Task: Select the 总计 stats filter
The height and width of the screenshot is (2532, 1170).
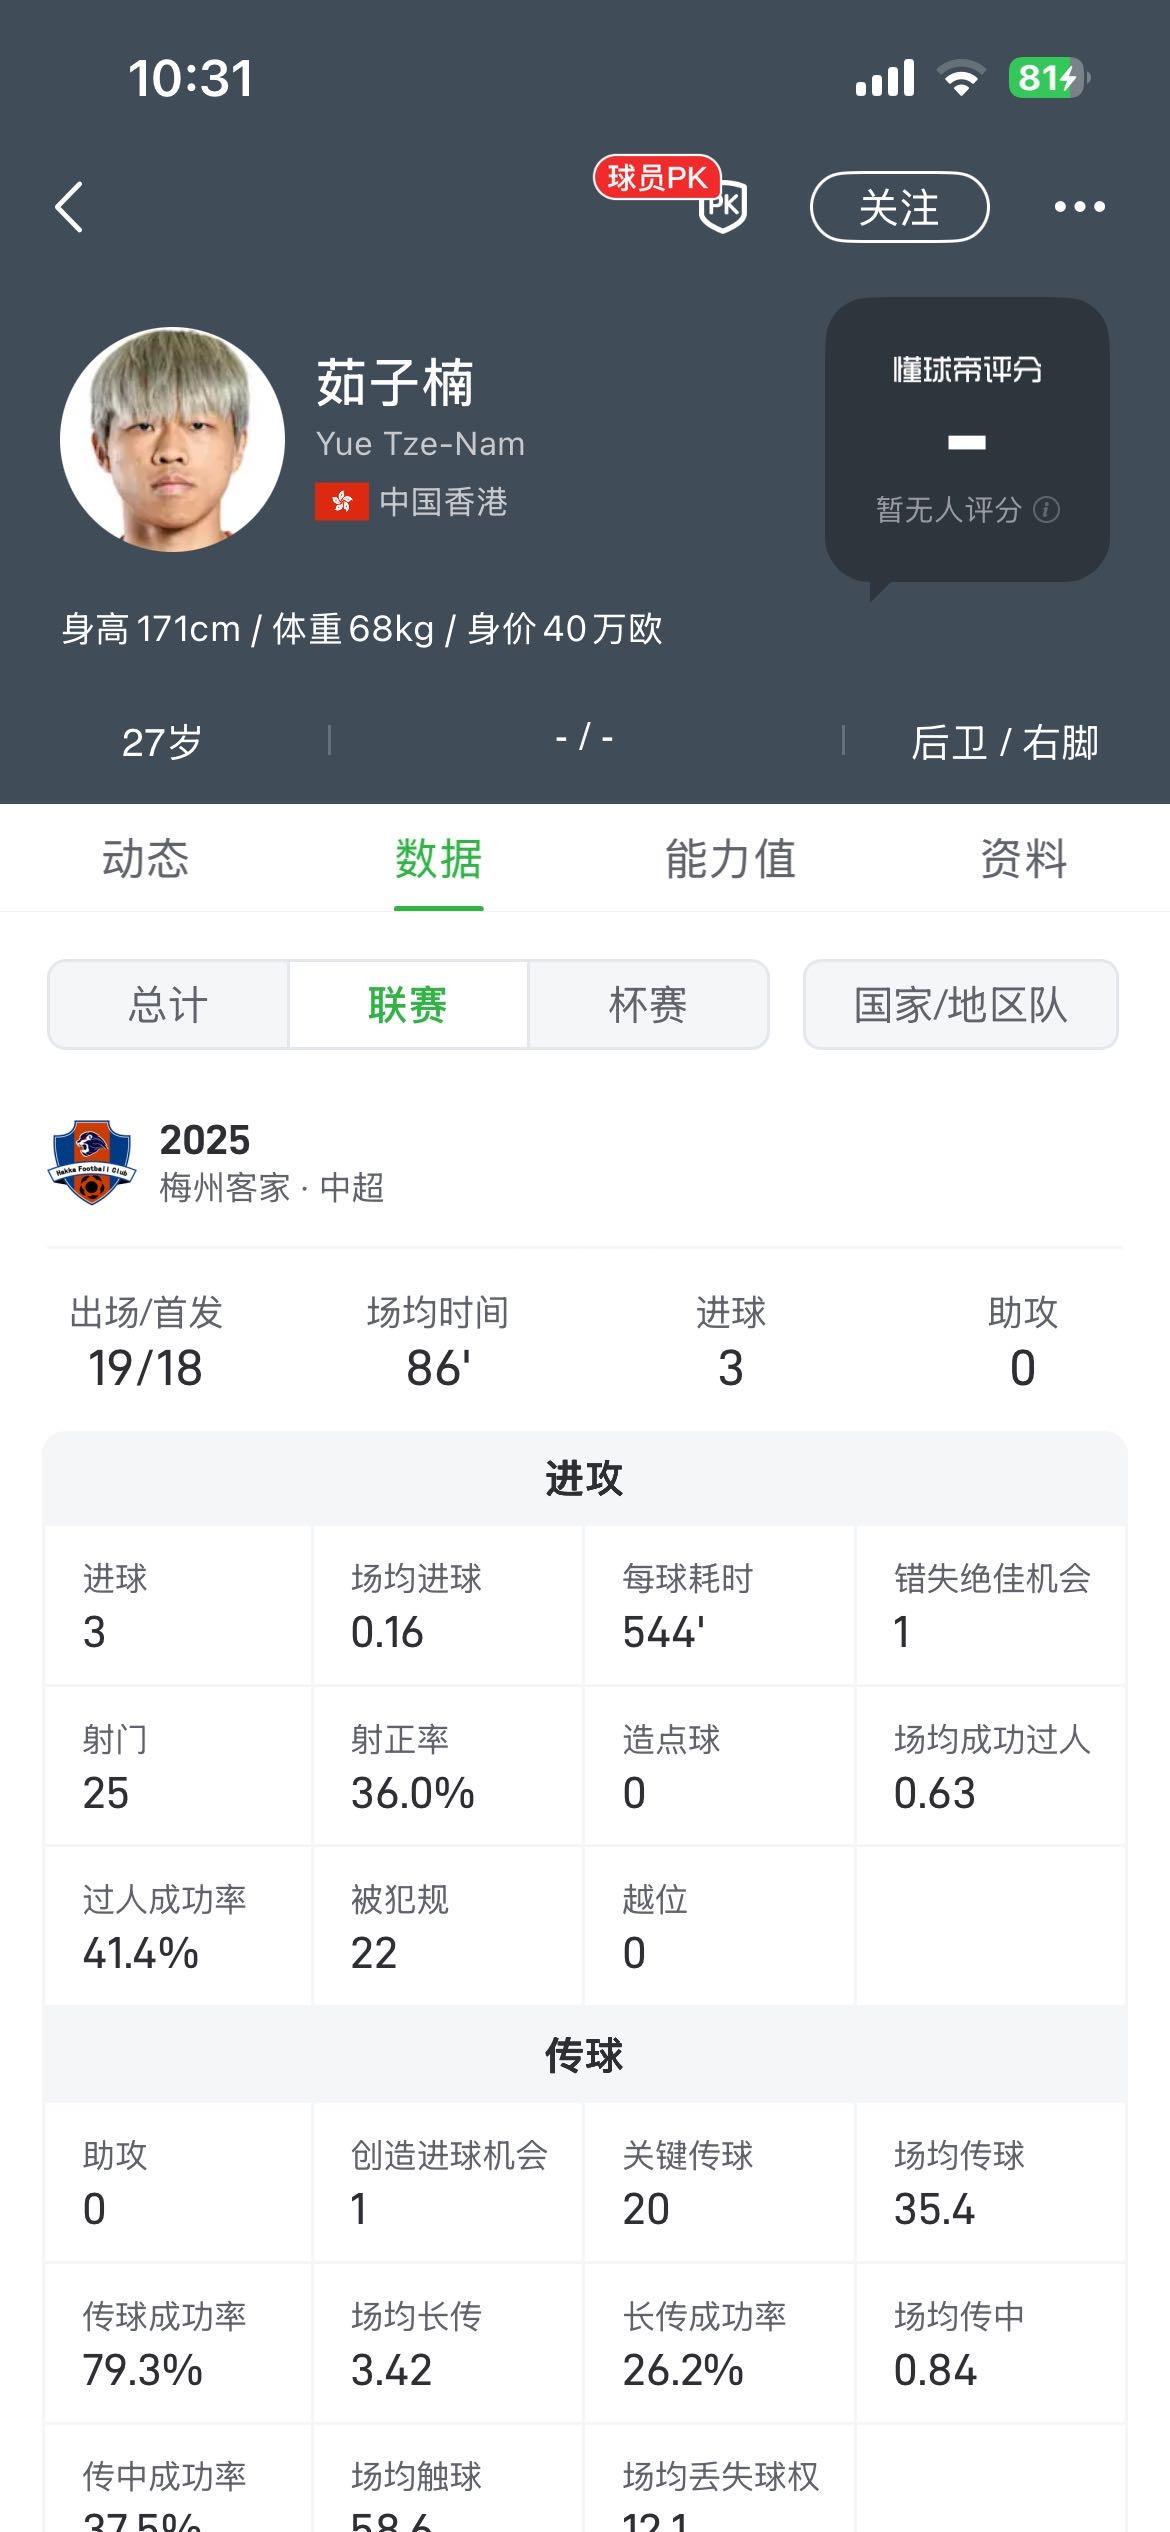Action: (168, 1005)
